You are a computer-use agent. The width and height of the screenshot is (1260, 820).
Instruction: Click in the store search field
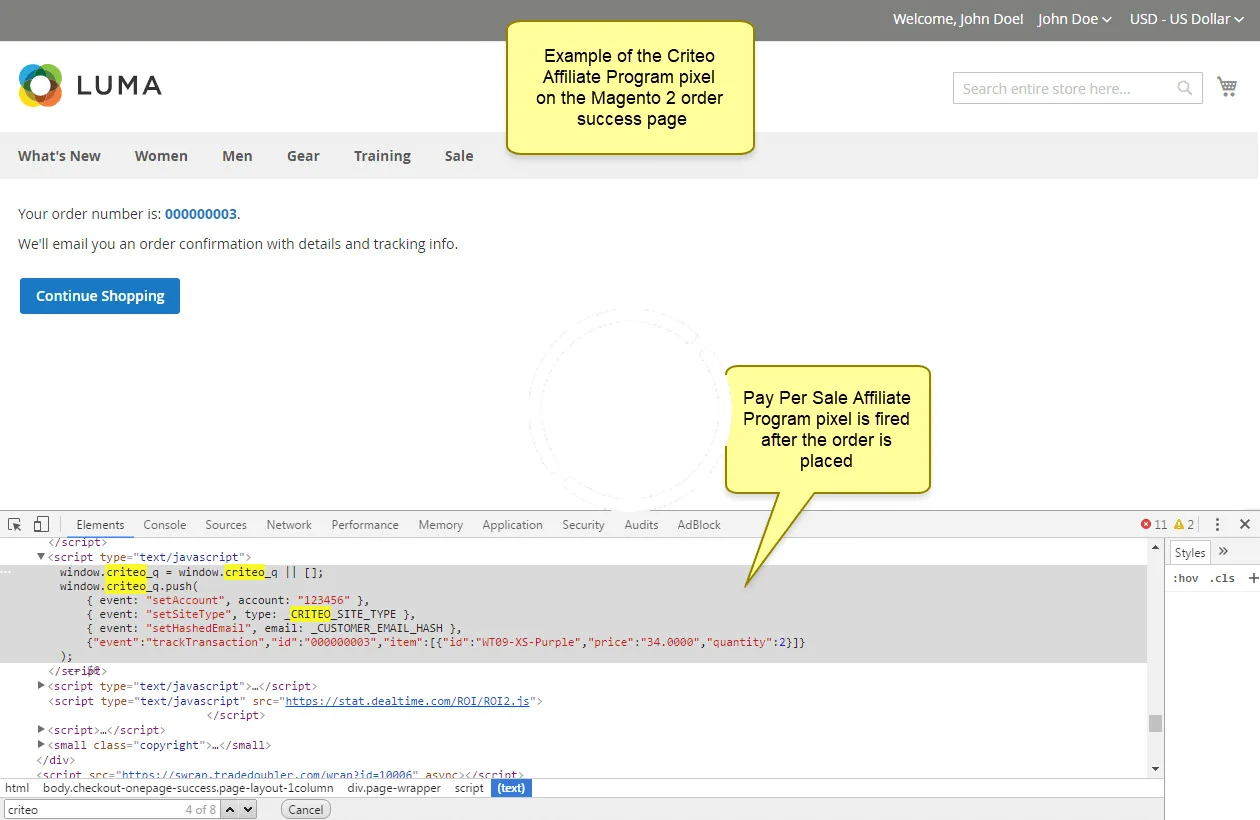1078,88
